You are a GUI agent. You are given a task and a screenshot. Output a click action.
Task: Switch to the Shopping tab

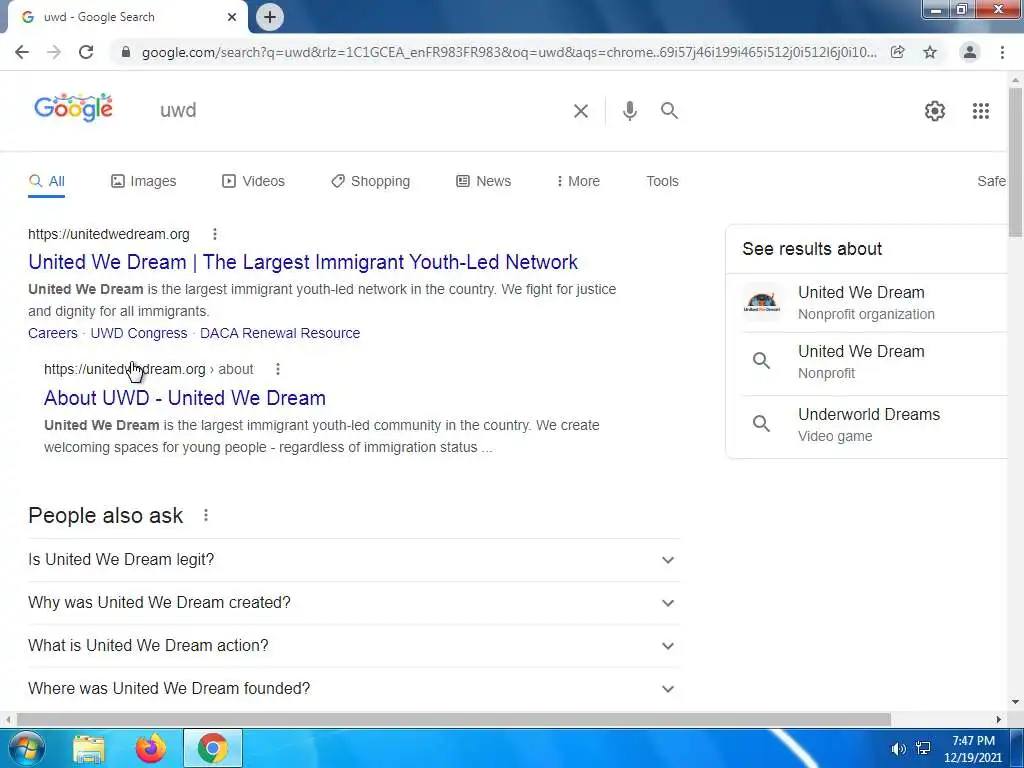click(x=370, y=181)
